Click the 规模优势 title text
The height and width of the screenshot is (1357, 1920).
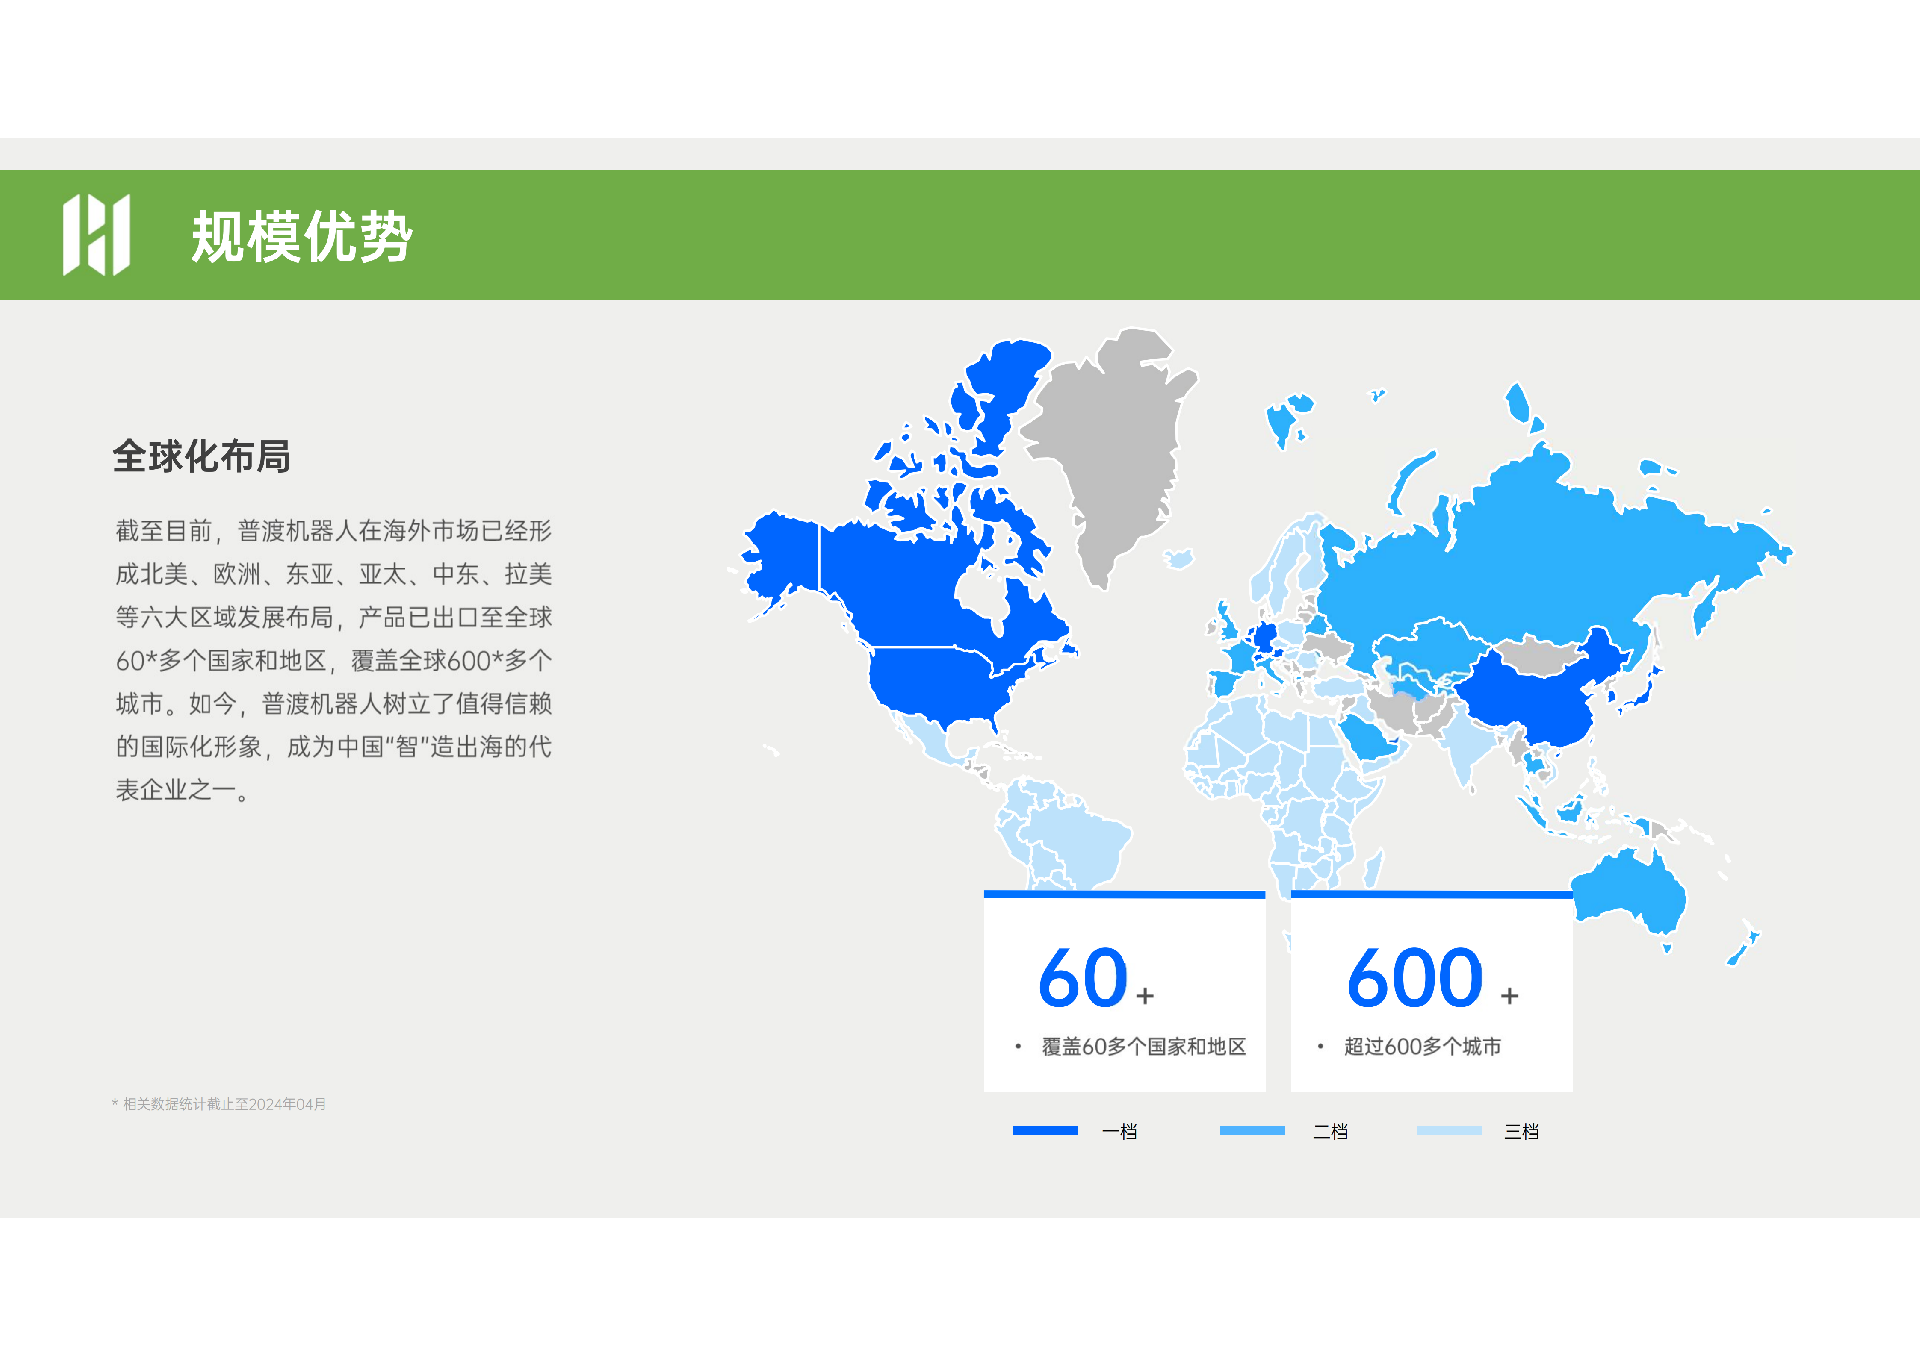(302, 237)
